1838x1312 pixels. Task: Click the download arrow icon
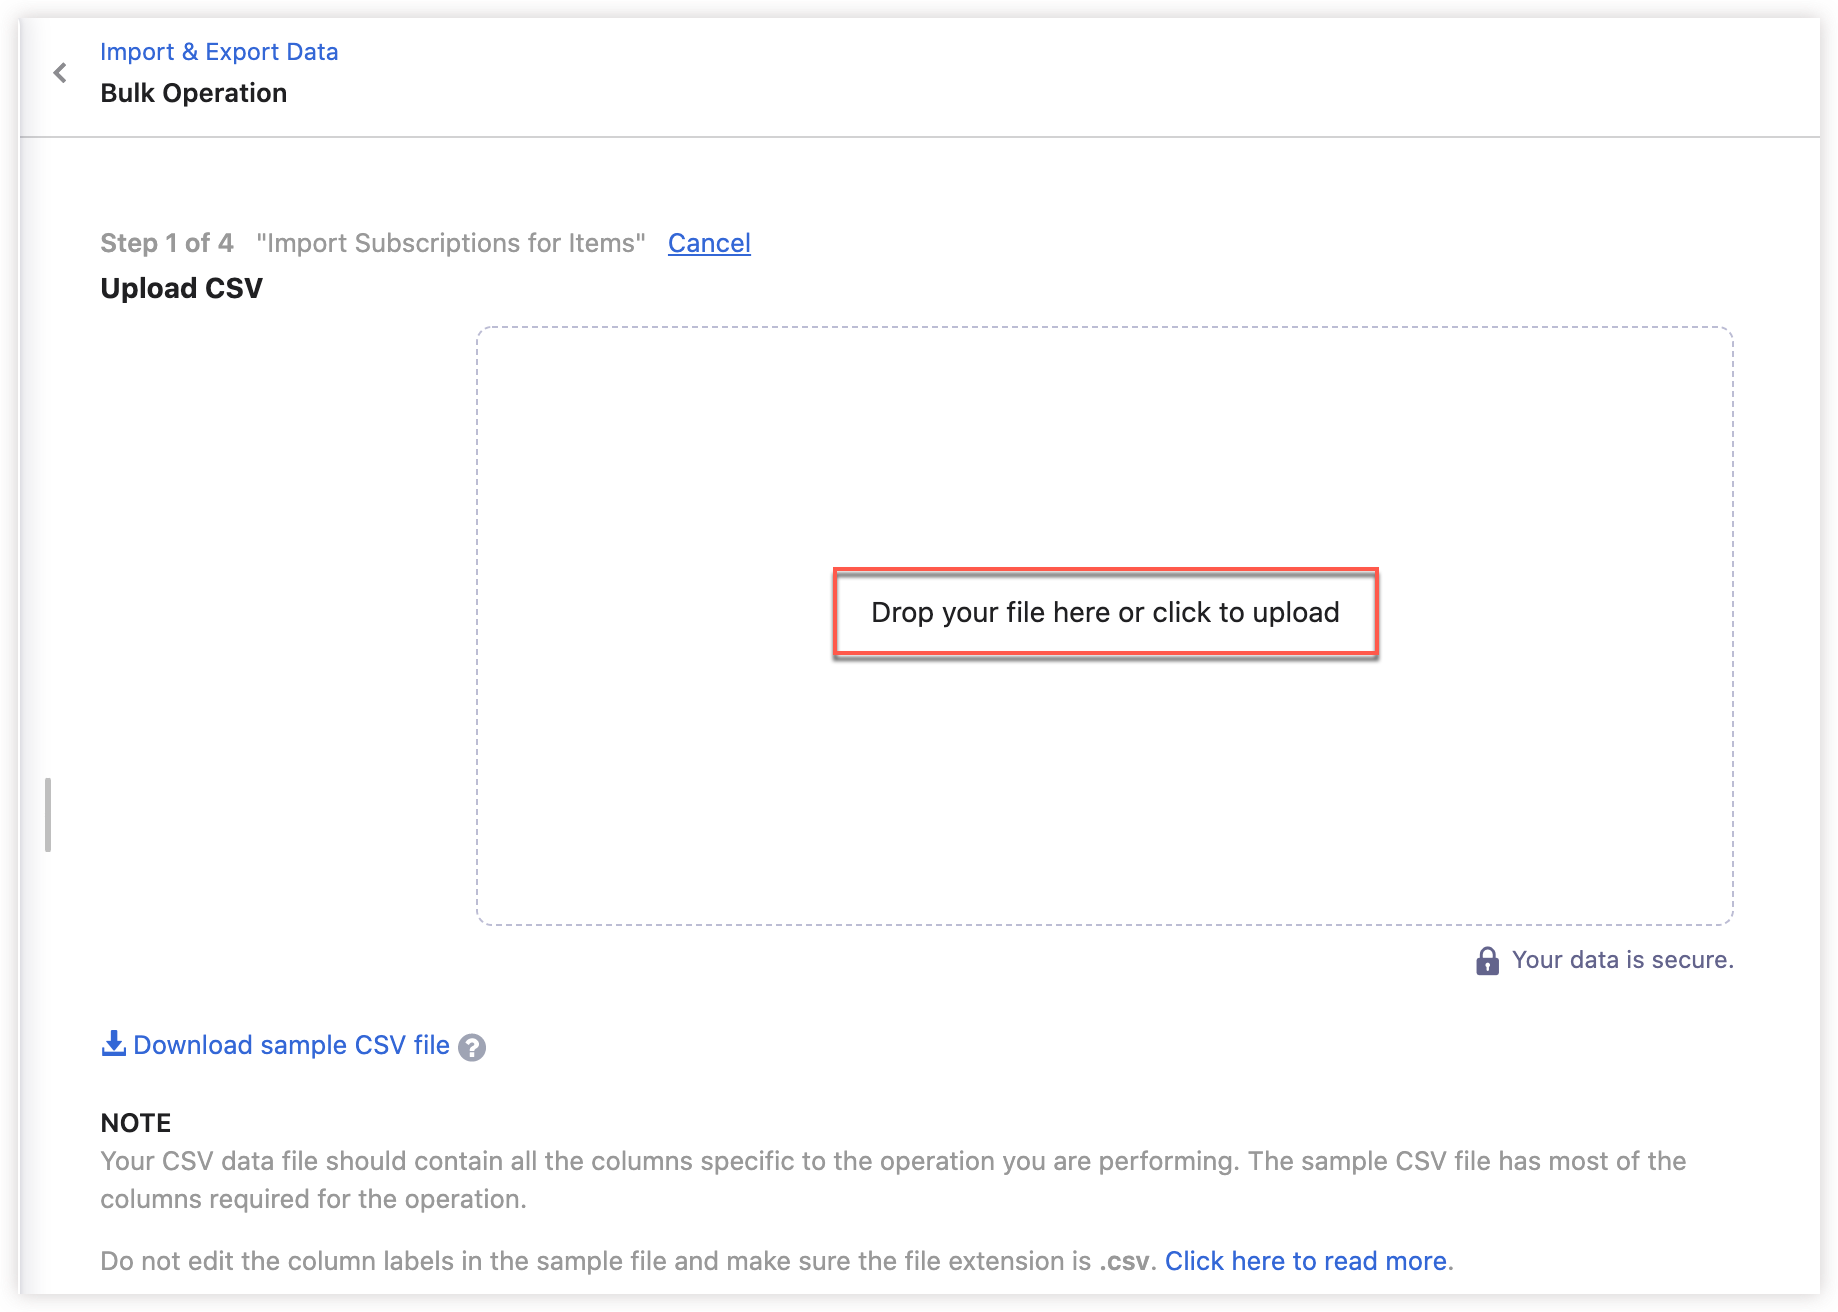pos(113,1044)
